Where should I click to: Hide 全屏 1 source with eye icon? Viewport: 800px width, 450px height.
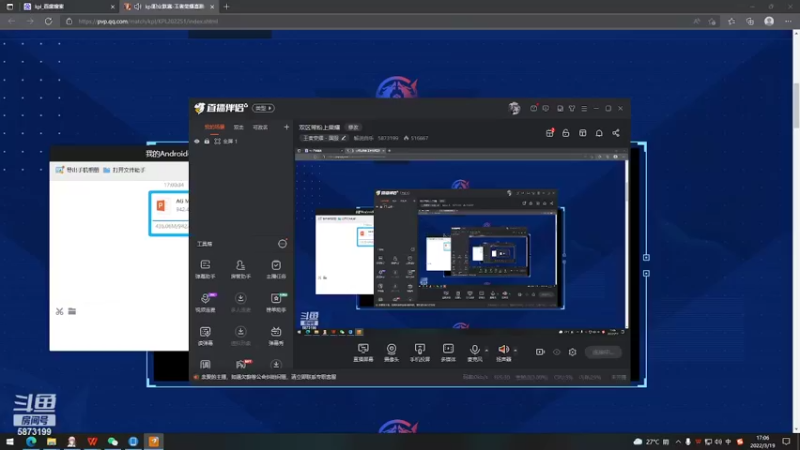(197, 141)
